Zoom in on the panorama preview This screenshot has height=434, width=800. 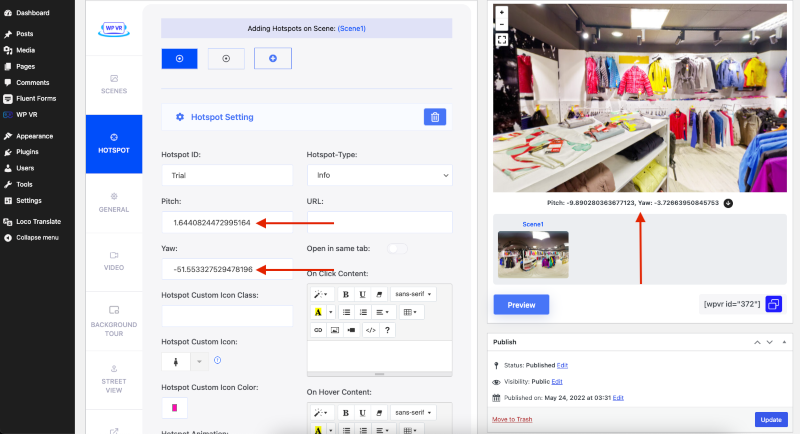click(x=502, y=13)
